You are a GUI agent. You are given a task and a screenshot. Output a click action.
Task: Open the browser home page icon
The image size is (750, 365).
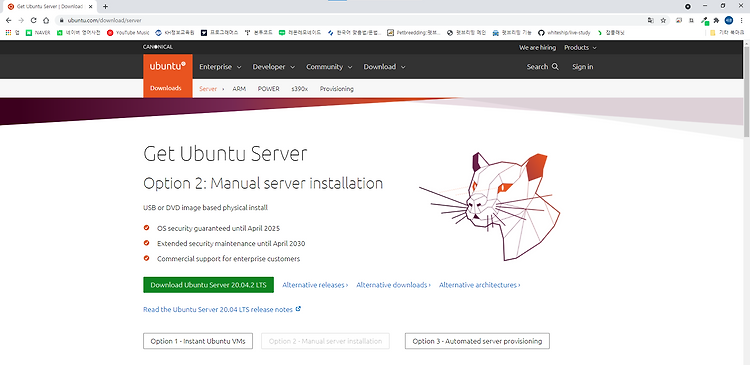tap(46, 20)
